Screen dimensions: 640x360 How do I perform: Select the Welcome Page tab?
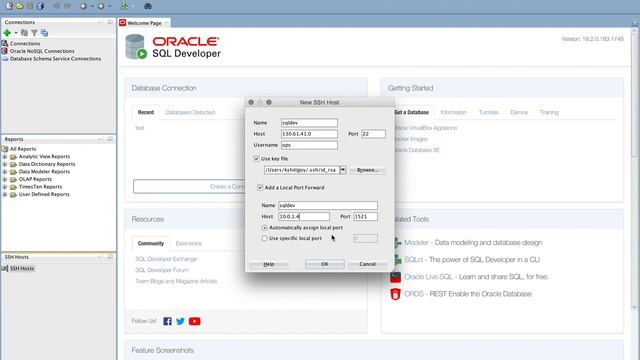(144, 23)
